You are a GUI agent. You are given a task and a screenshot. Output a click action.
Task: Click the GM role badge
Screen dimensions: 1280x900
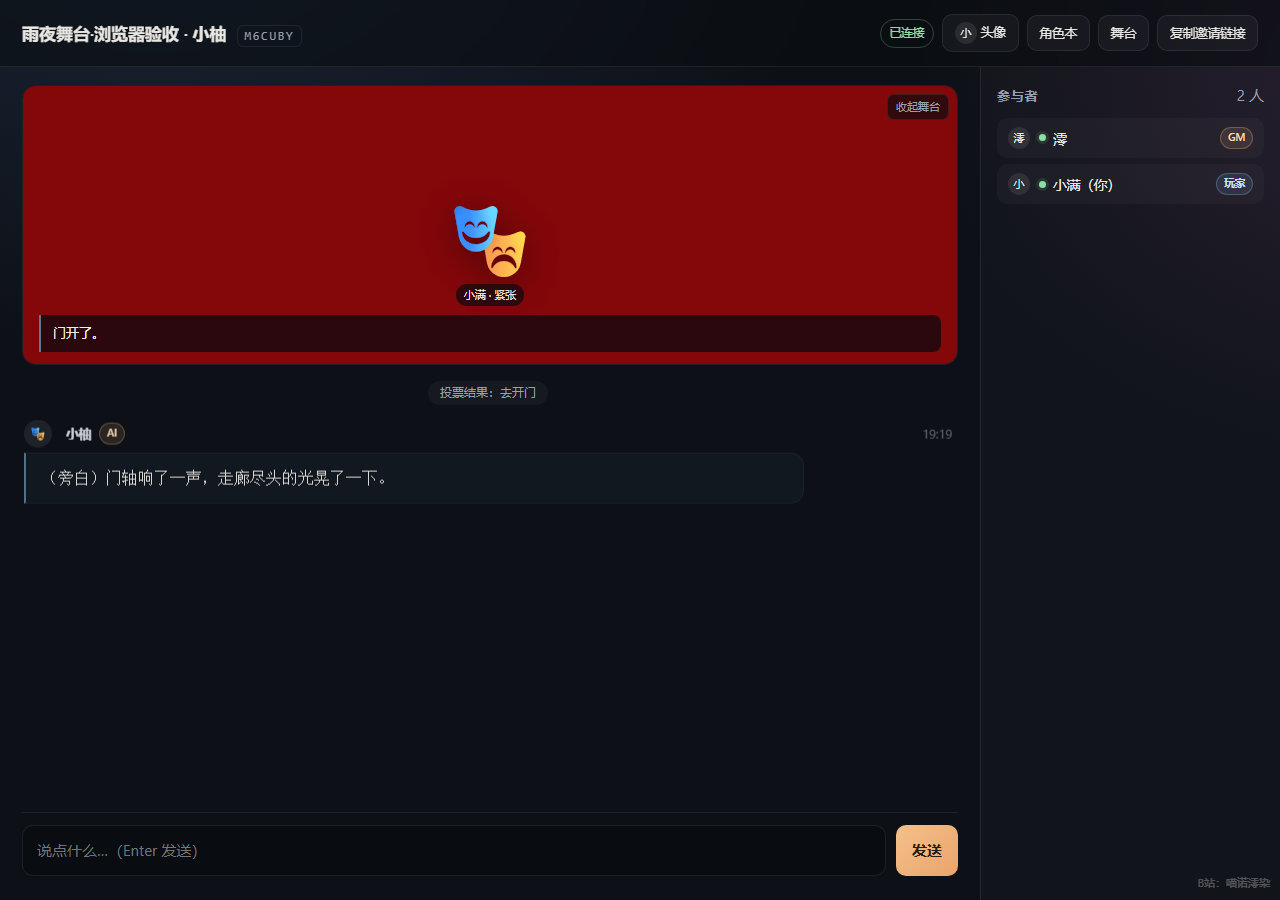pos(1236,138)
